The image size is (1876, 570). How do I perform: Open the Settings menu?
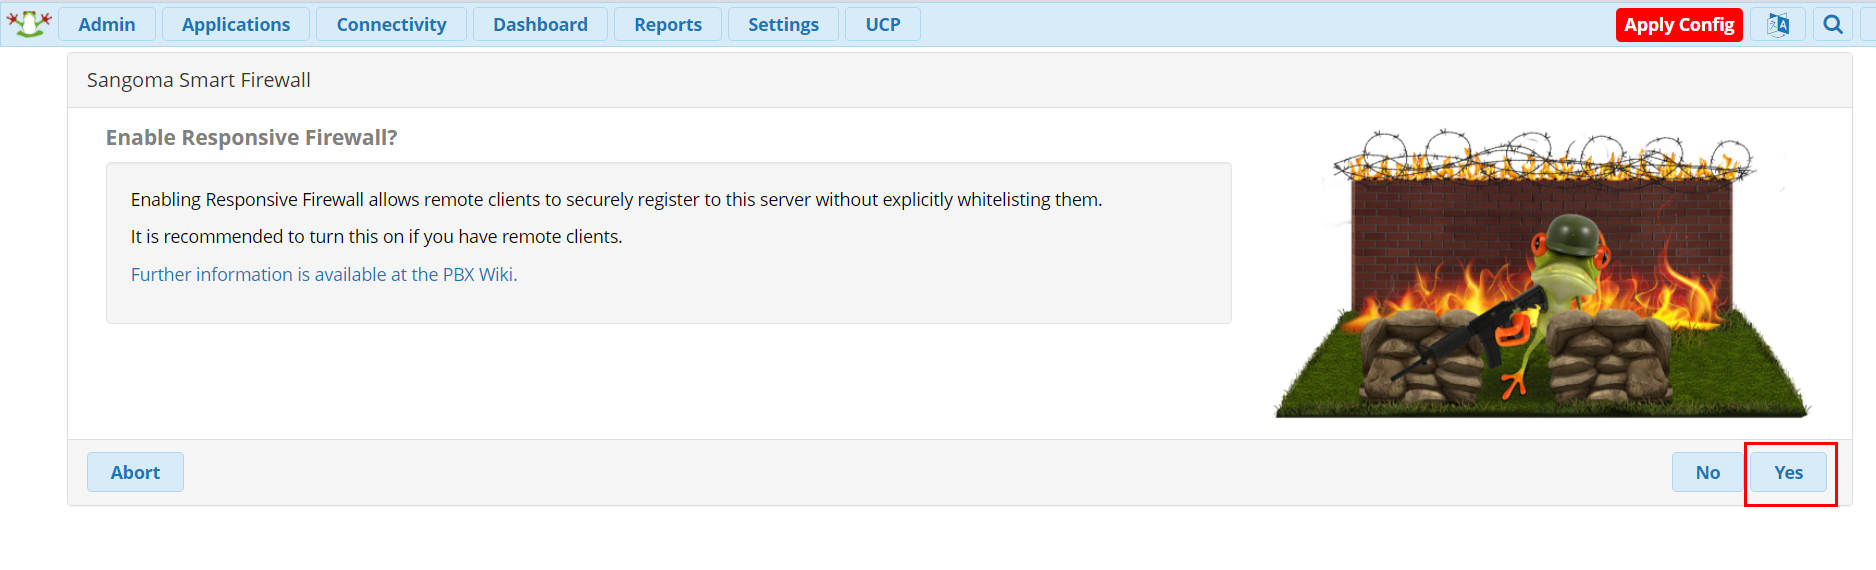pos(783,24)
